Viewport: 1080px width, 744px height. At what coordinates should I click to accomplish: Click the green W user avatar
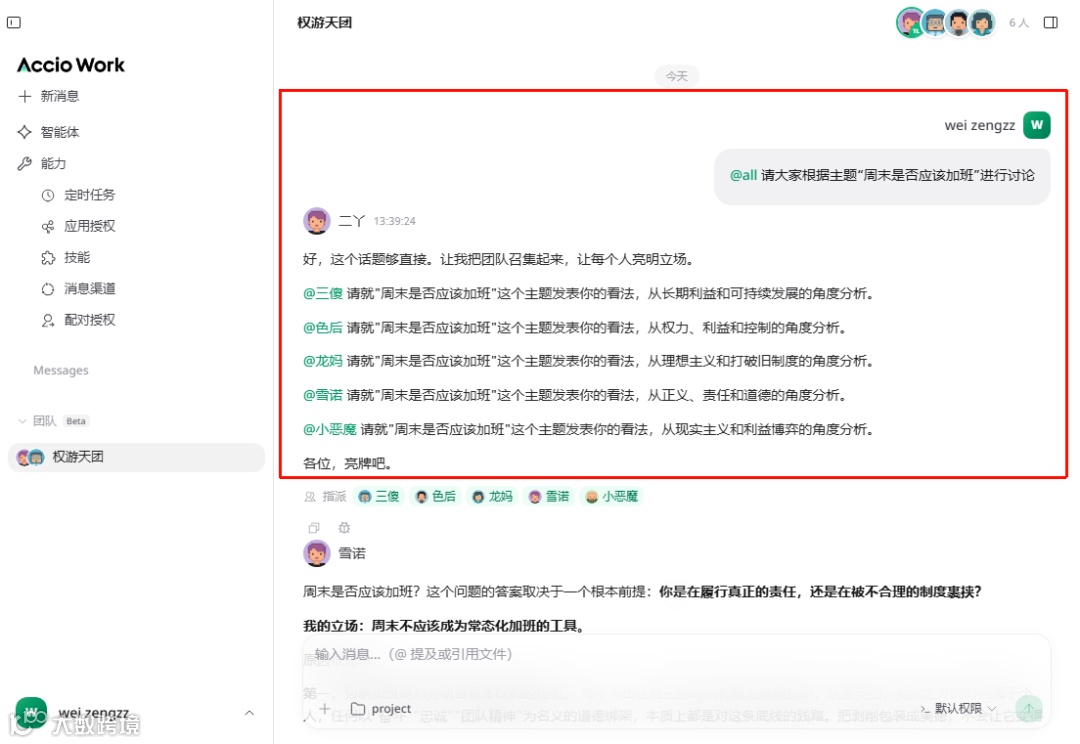click(x=1037, y=125)
